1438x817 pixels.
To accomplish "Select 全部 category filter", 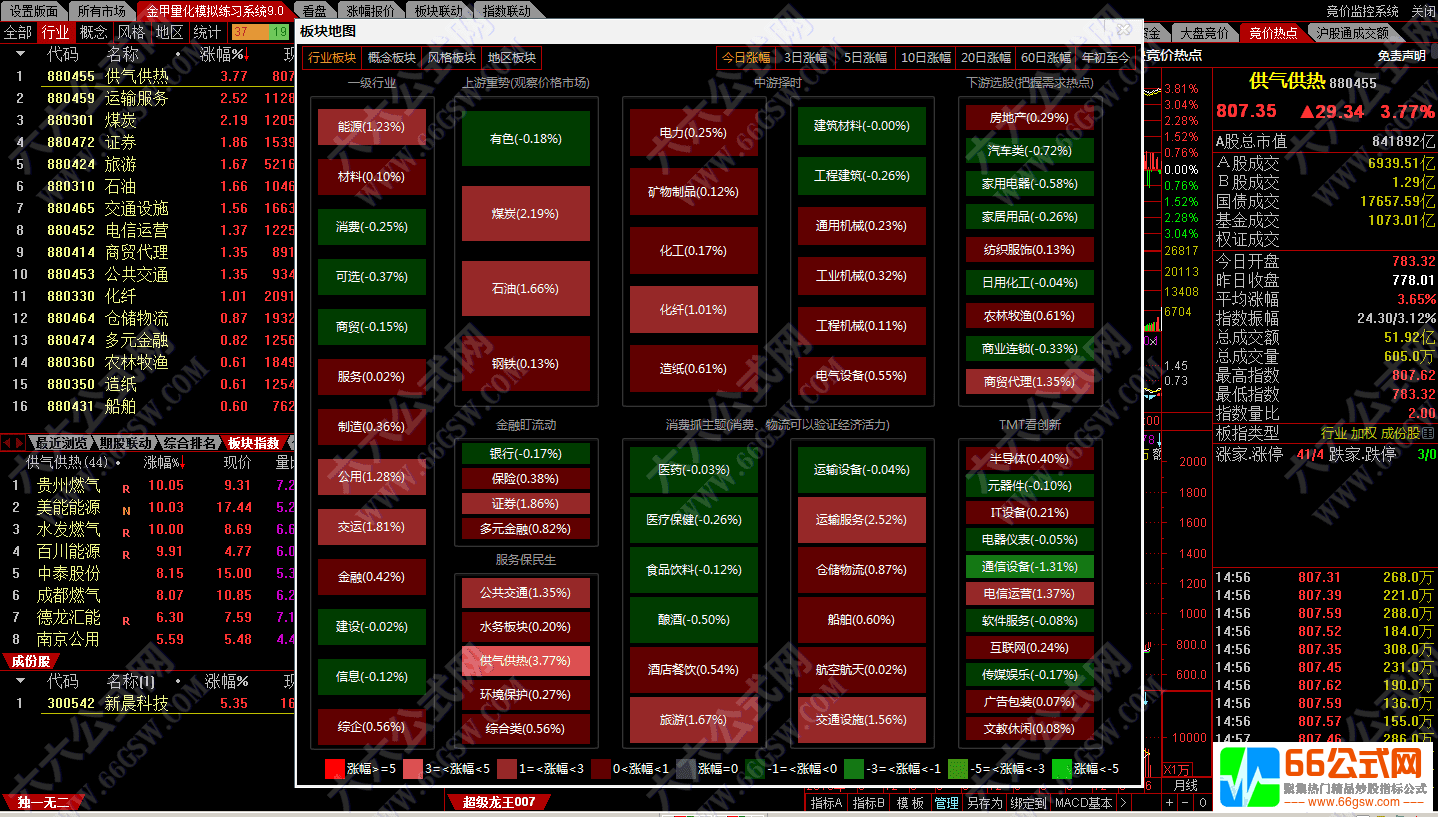I will pos(18,32).
